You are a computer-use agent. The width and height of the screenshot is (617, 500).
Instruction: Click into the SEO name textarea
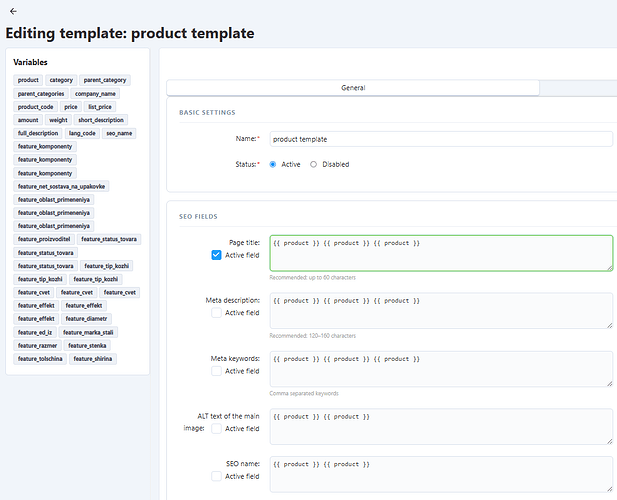point(441,474)
